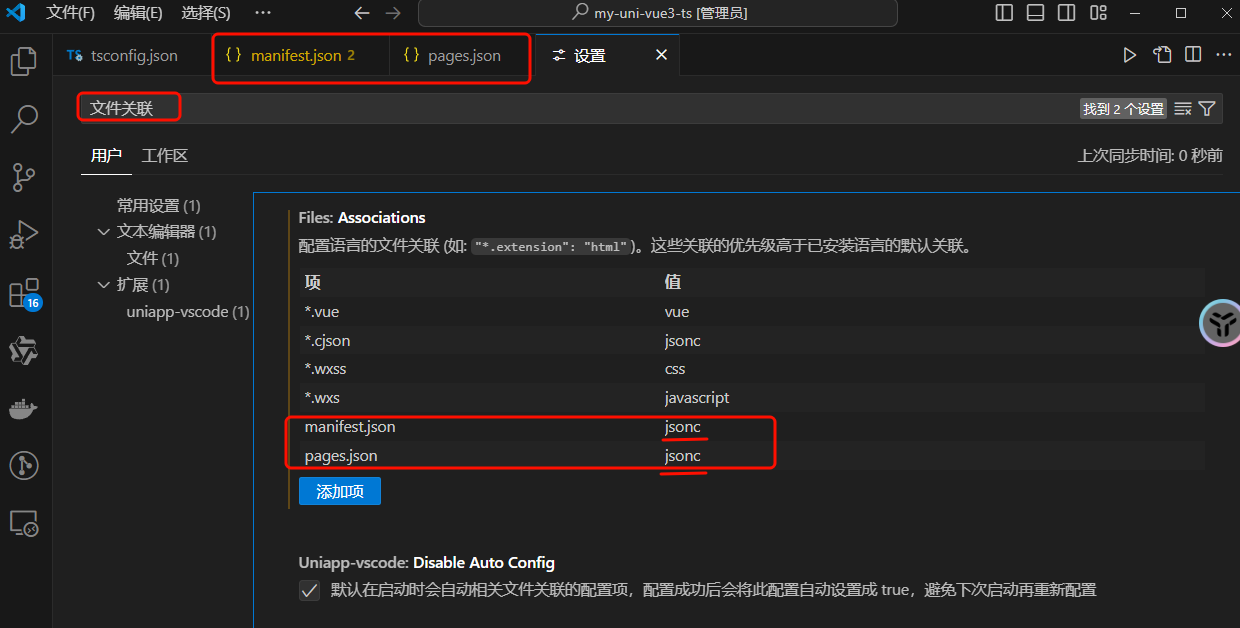Open editor more actions ellipsis
This screenshot has width=1240, height=628.
point(1223,55)
